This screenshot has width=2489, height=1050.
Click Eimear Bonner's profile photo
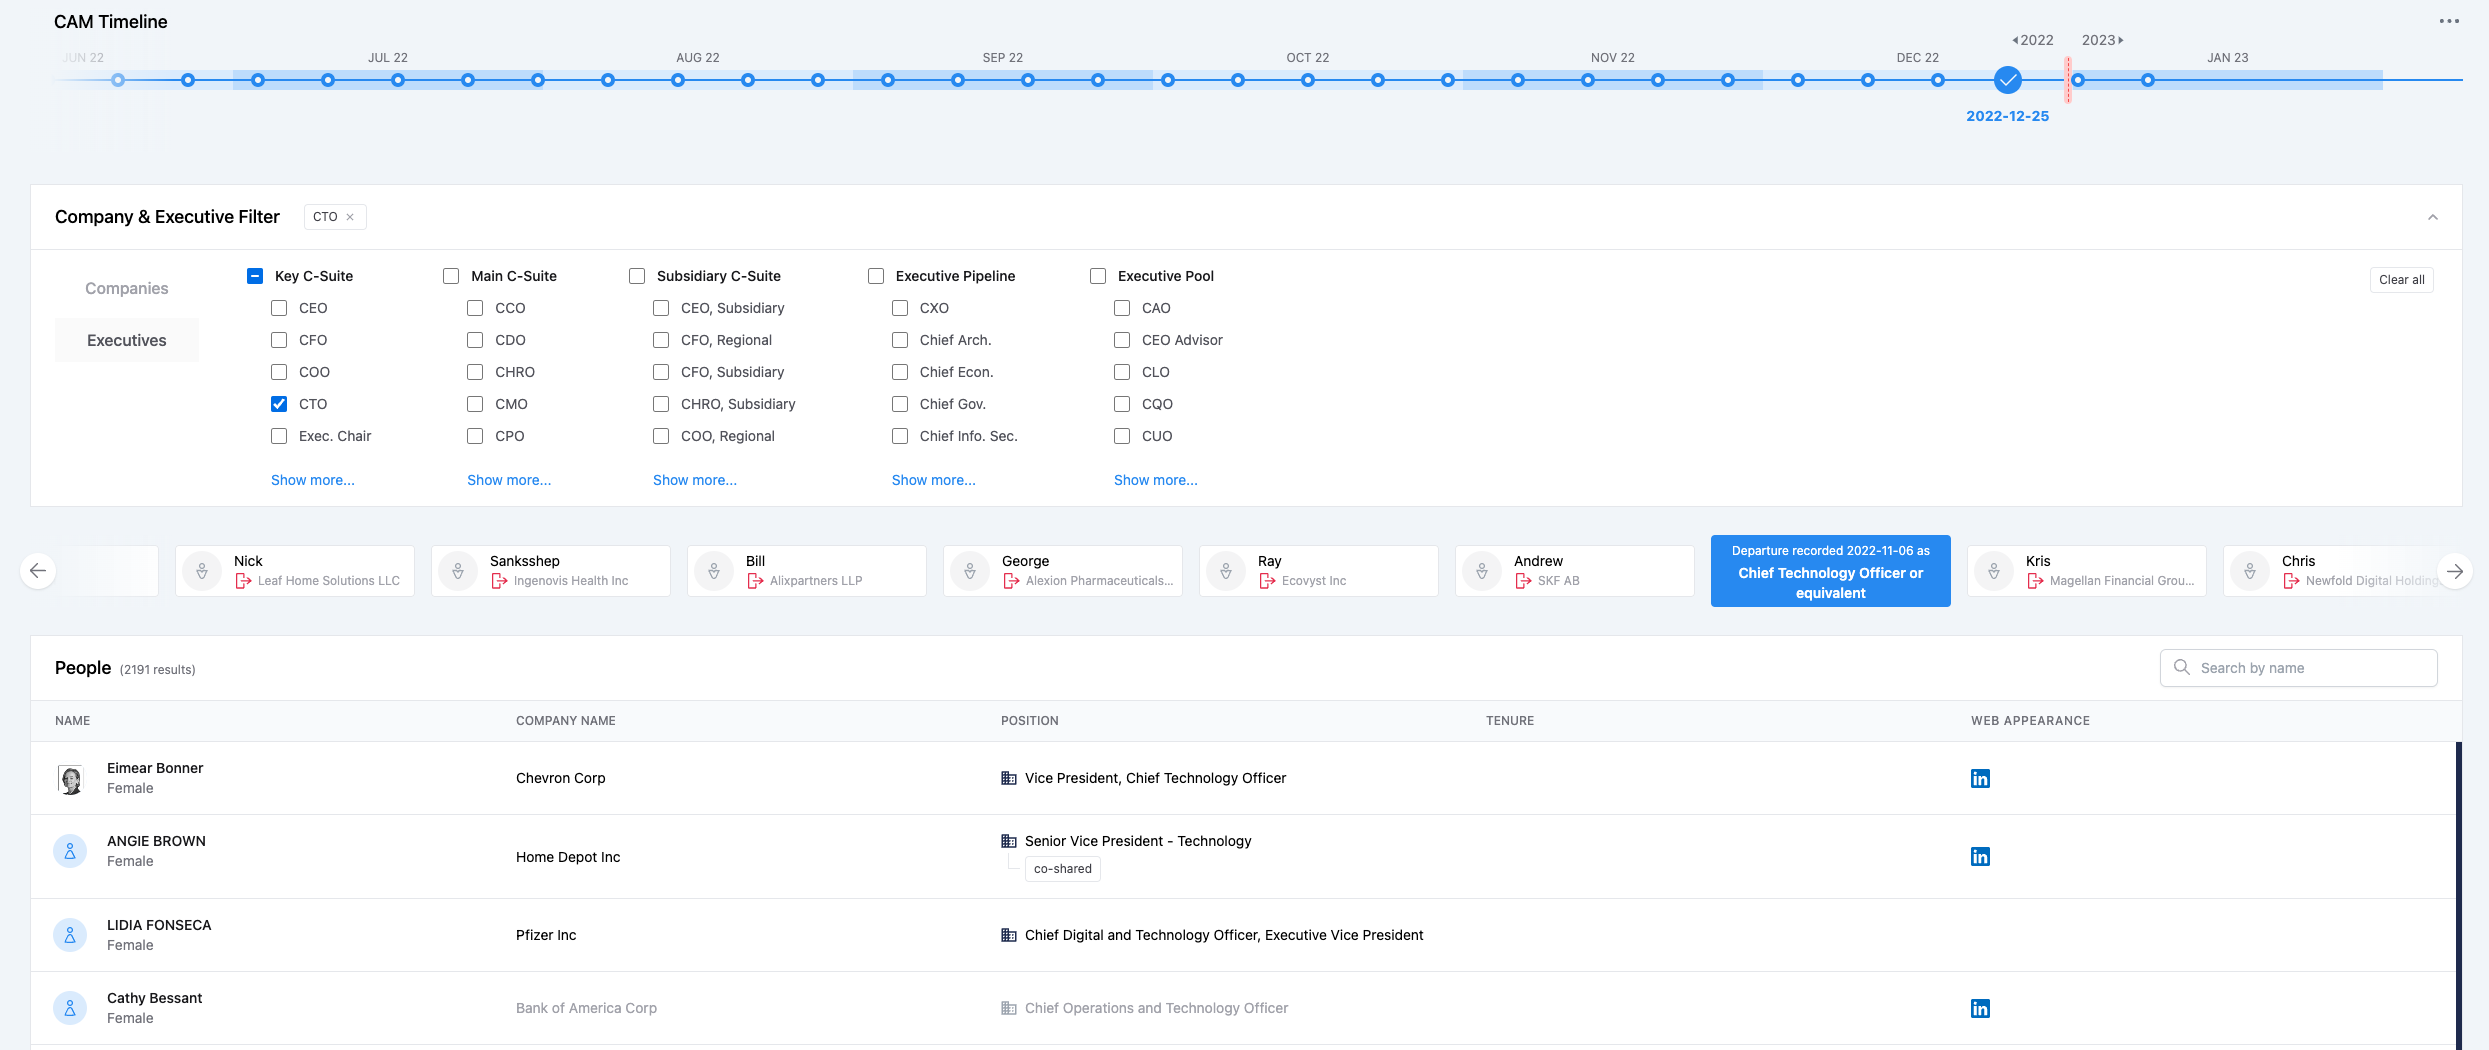point(70,779)
